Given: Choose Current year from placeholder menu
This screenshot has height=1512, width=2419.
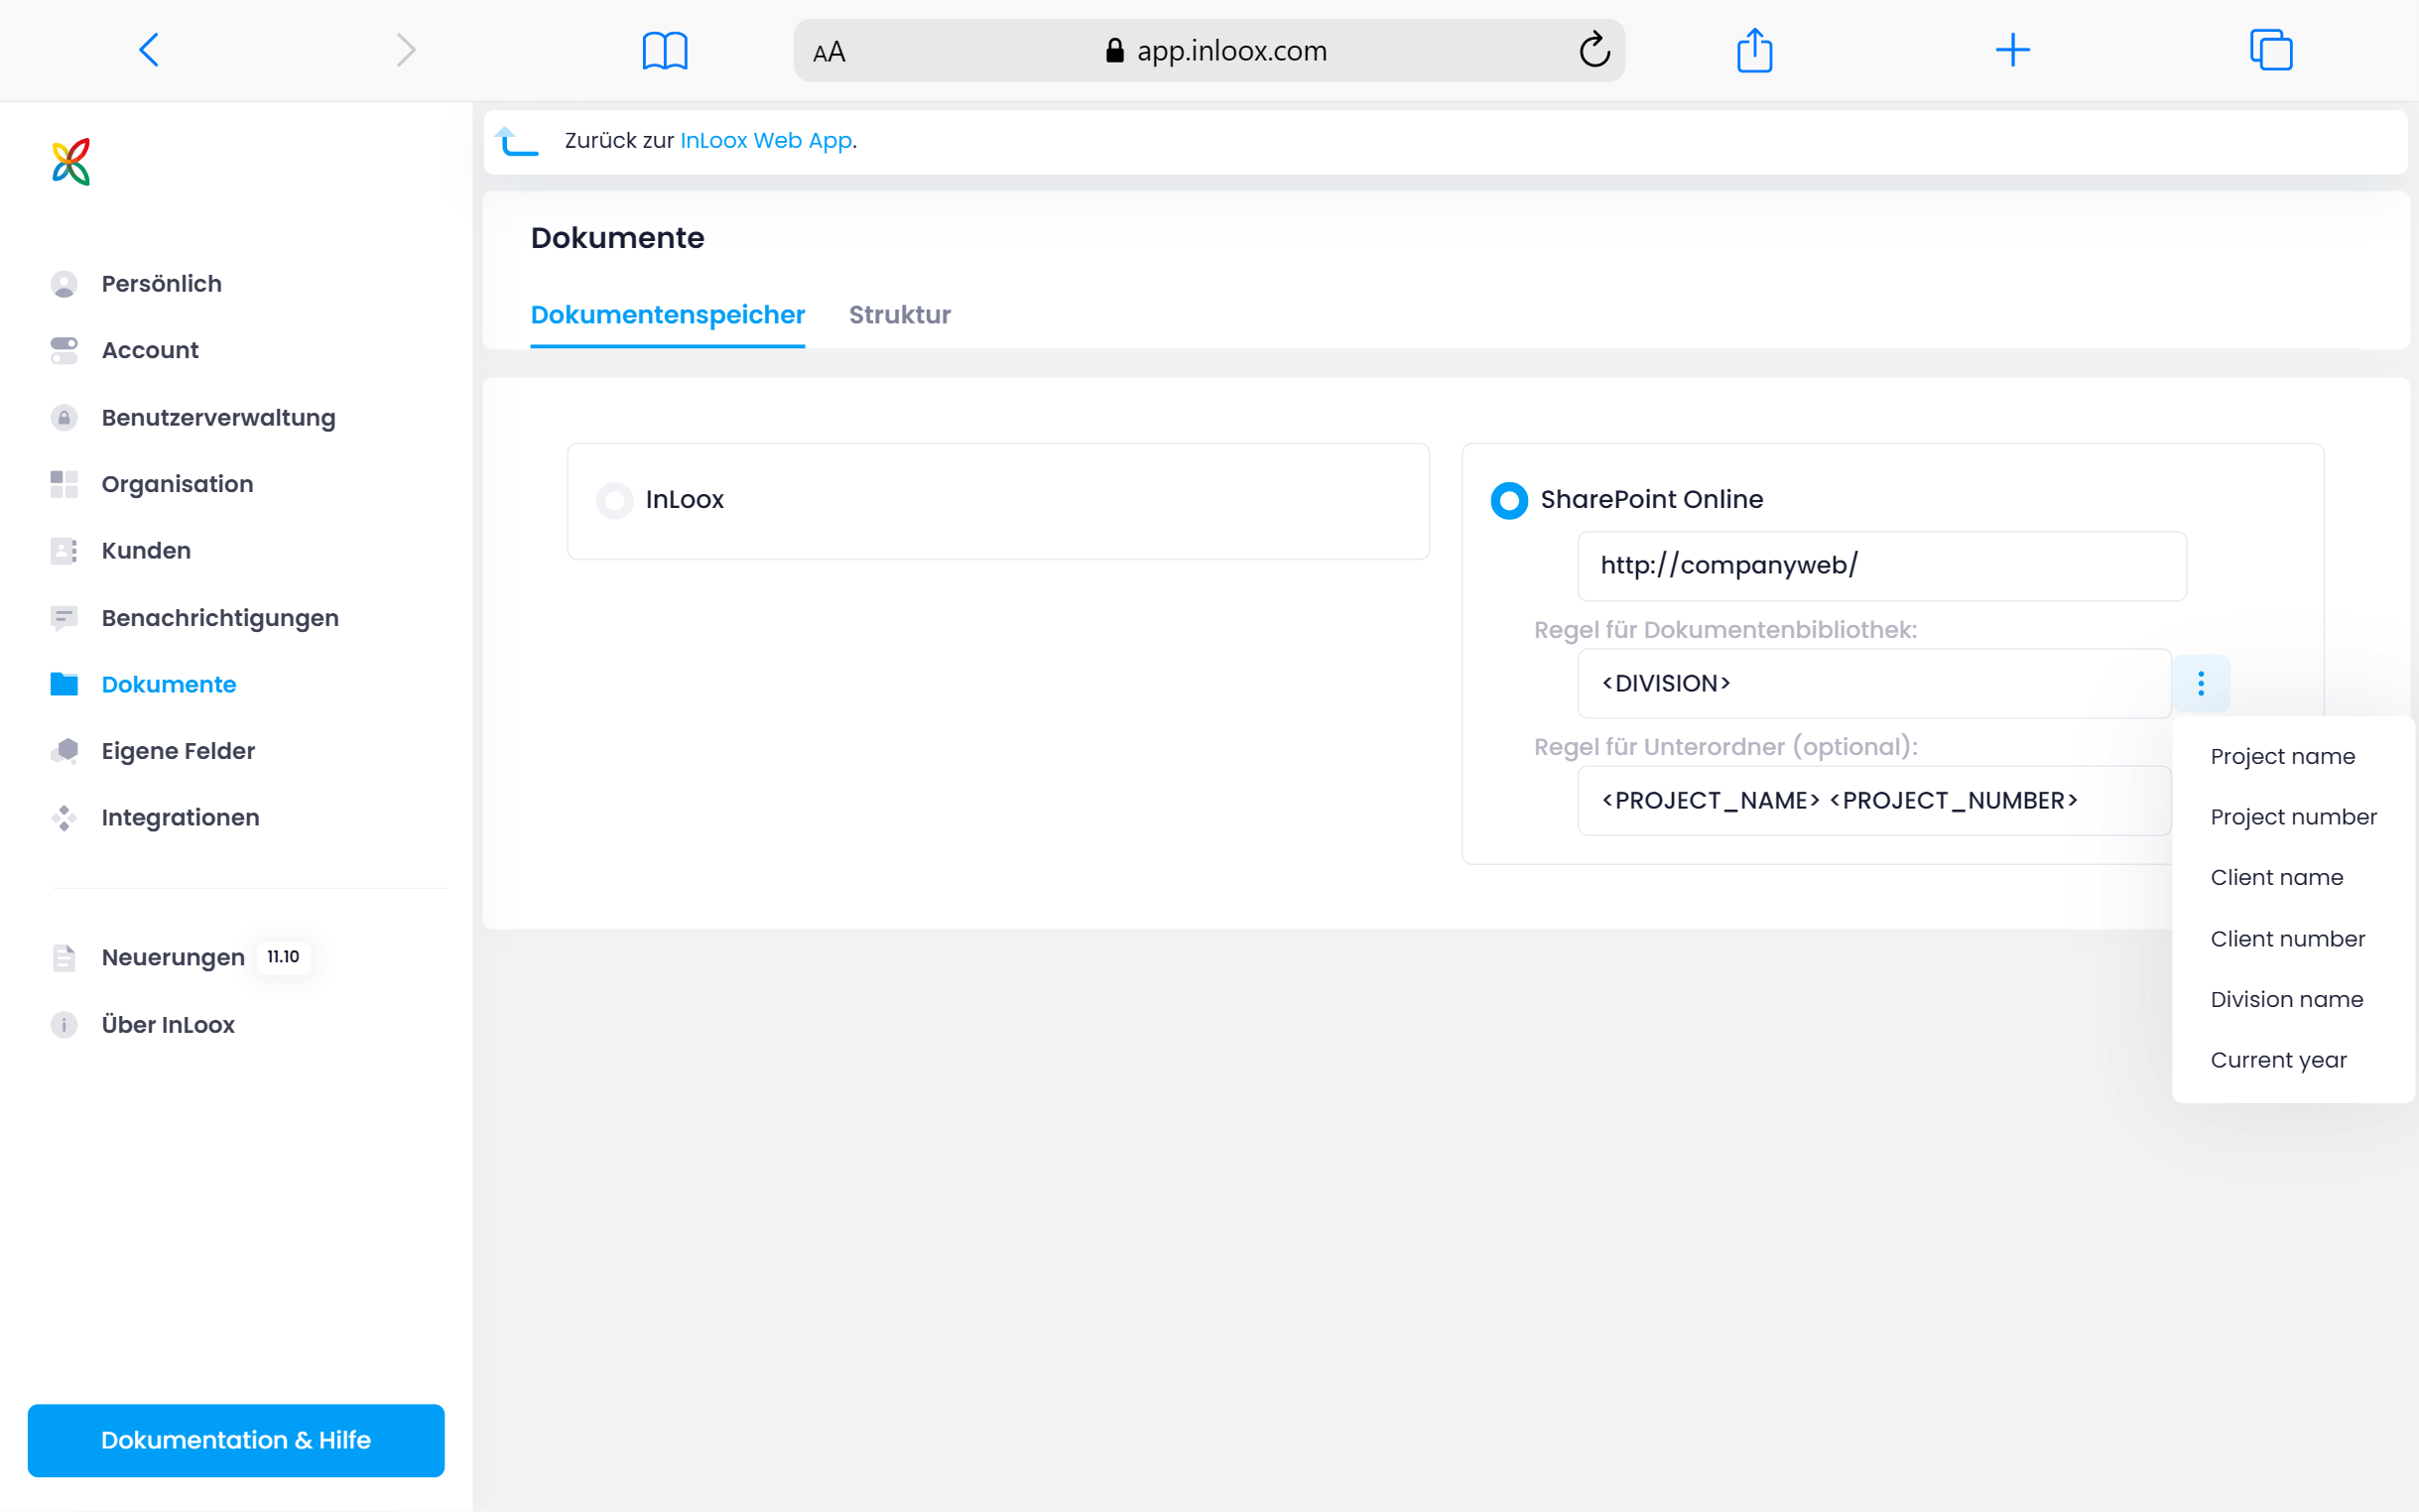Looking at the screenshot, I should coord(2278,1060).
